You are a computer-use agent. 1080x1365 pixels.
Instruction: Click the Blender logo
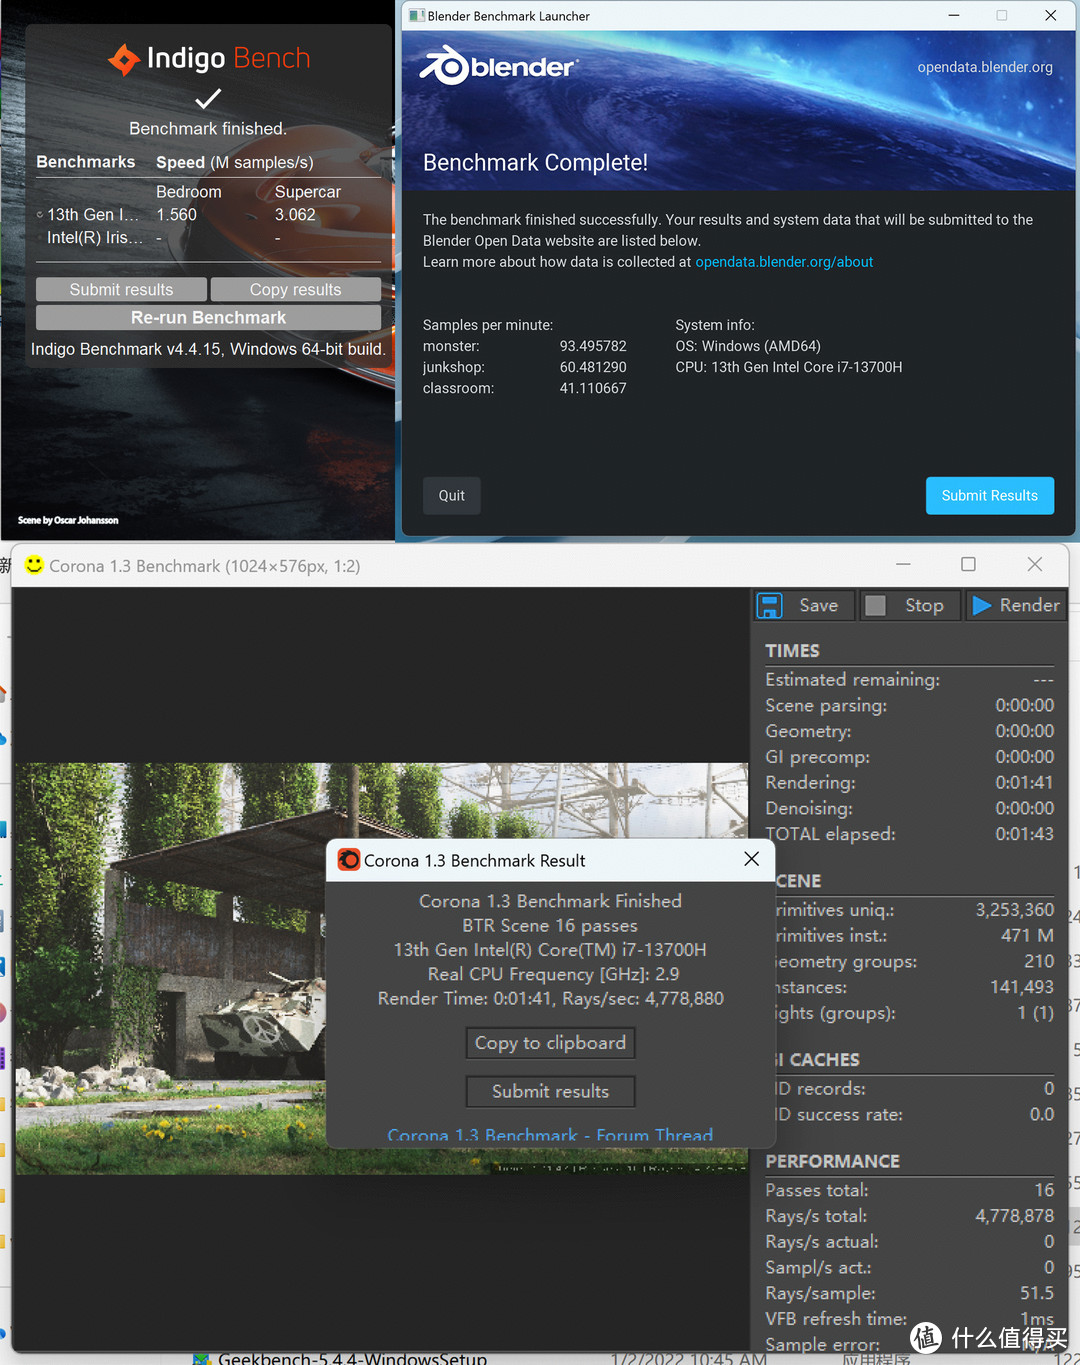(x=498, y=66)
